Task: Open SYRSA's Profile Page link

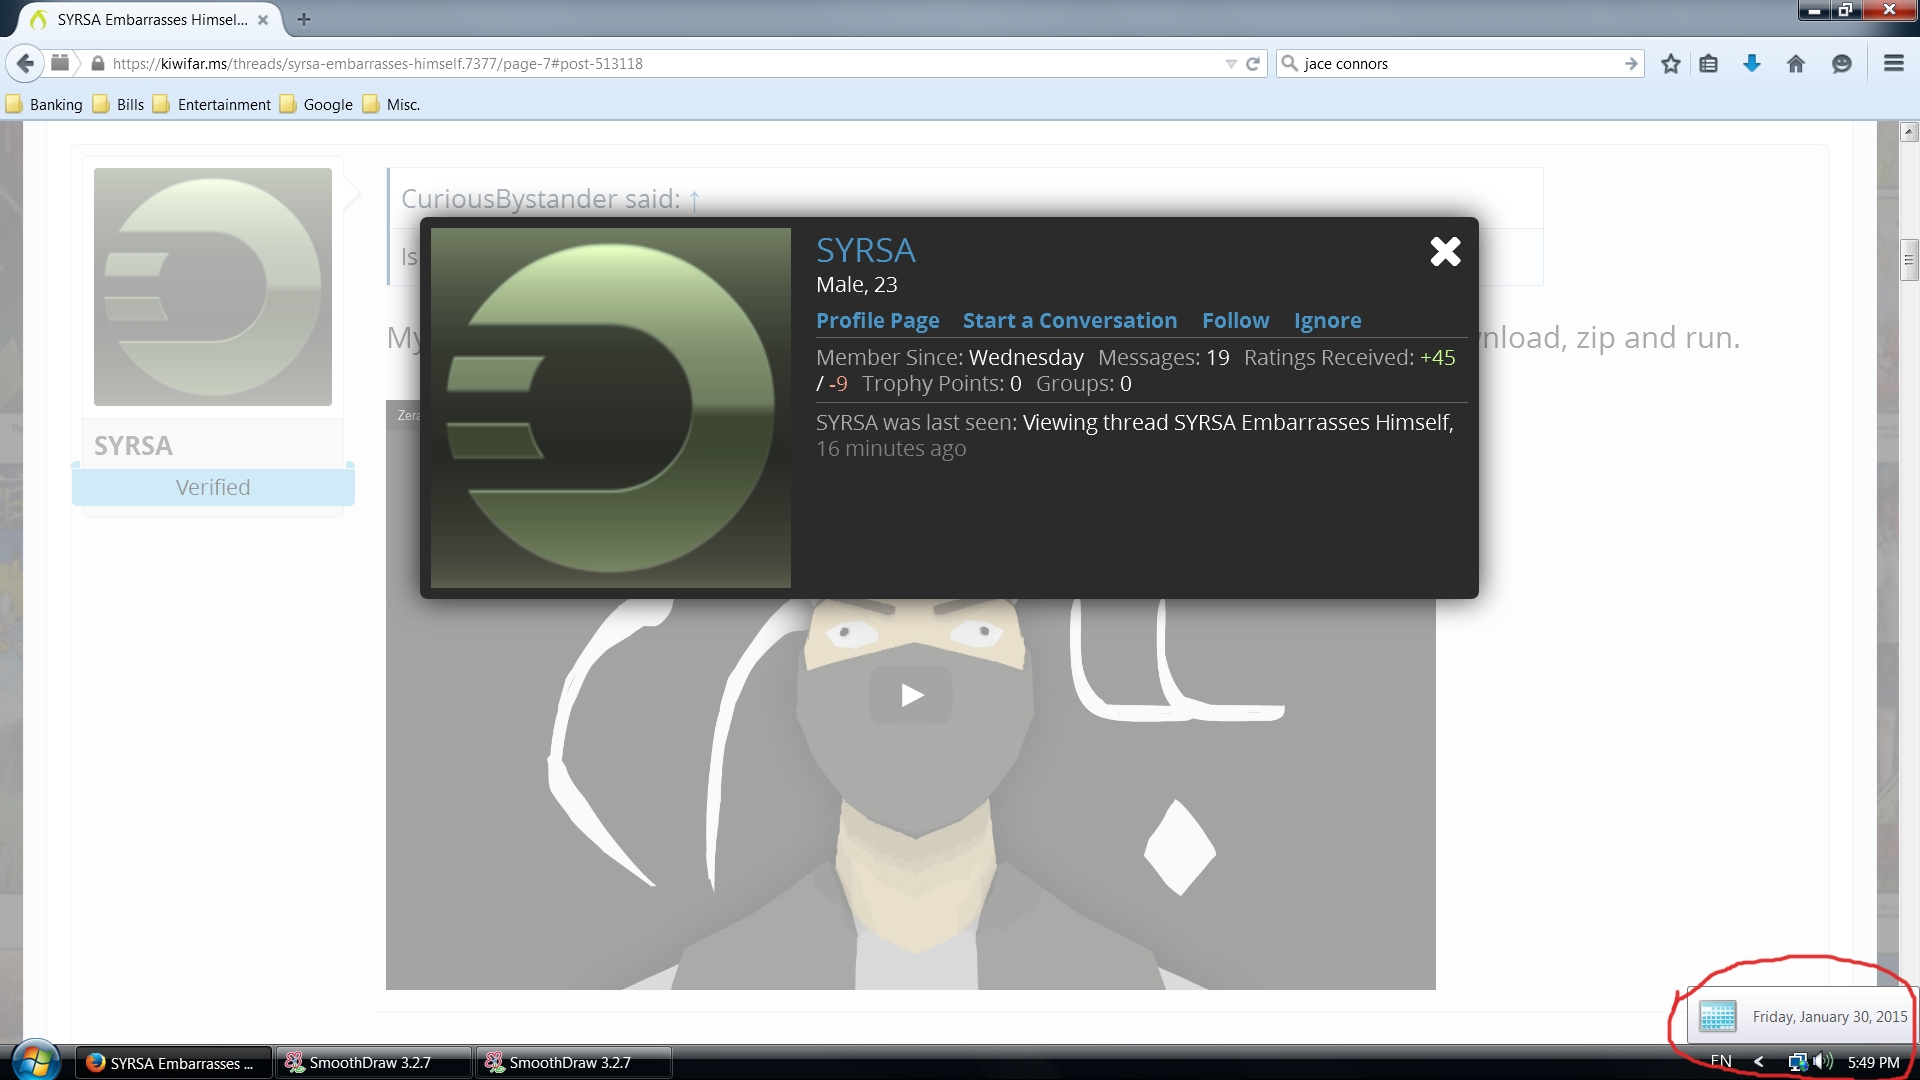Action: 878,320
